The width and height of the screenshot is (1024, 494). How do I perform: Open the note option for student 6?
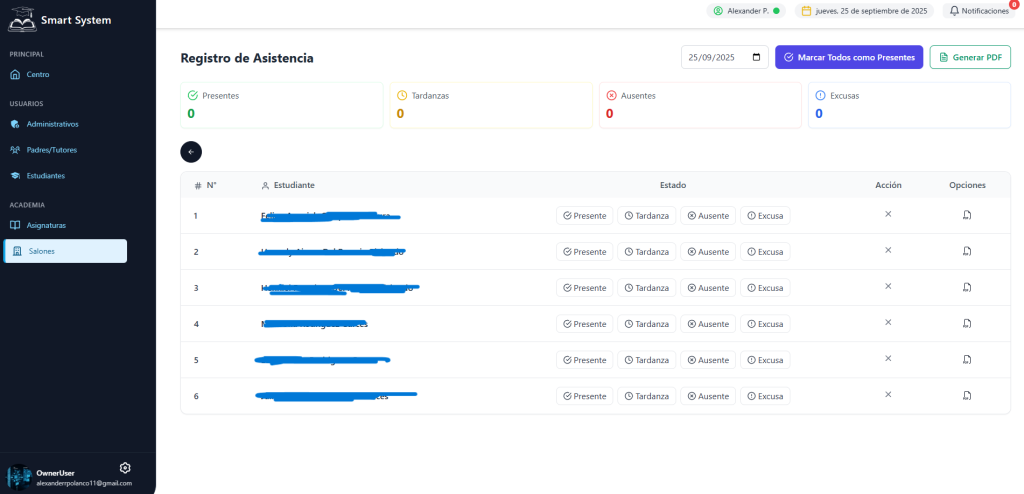pyautogui.click(x=967, y=396)
